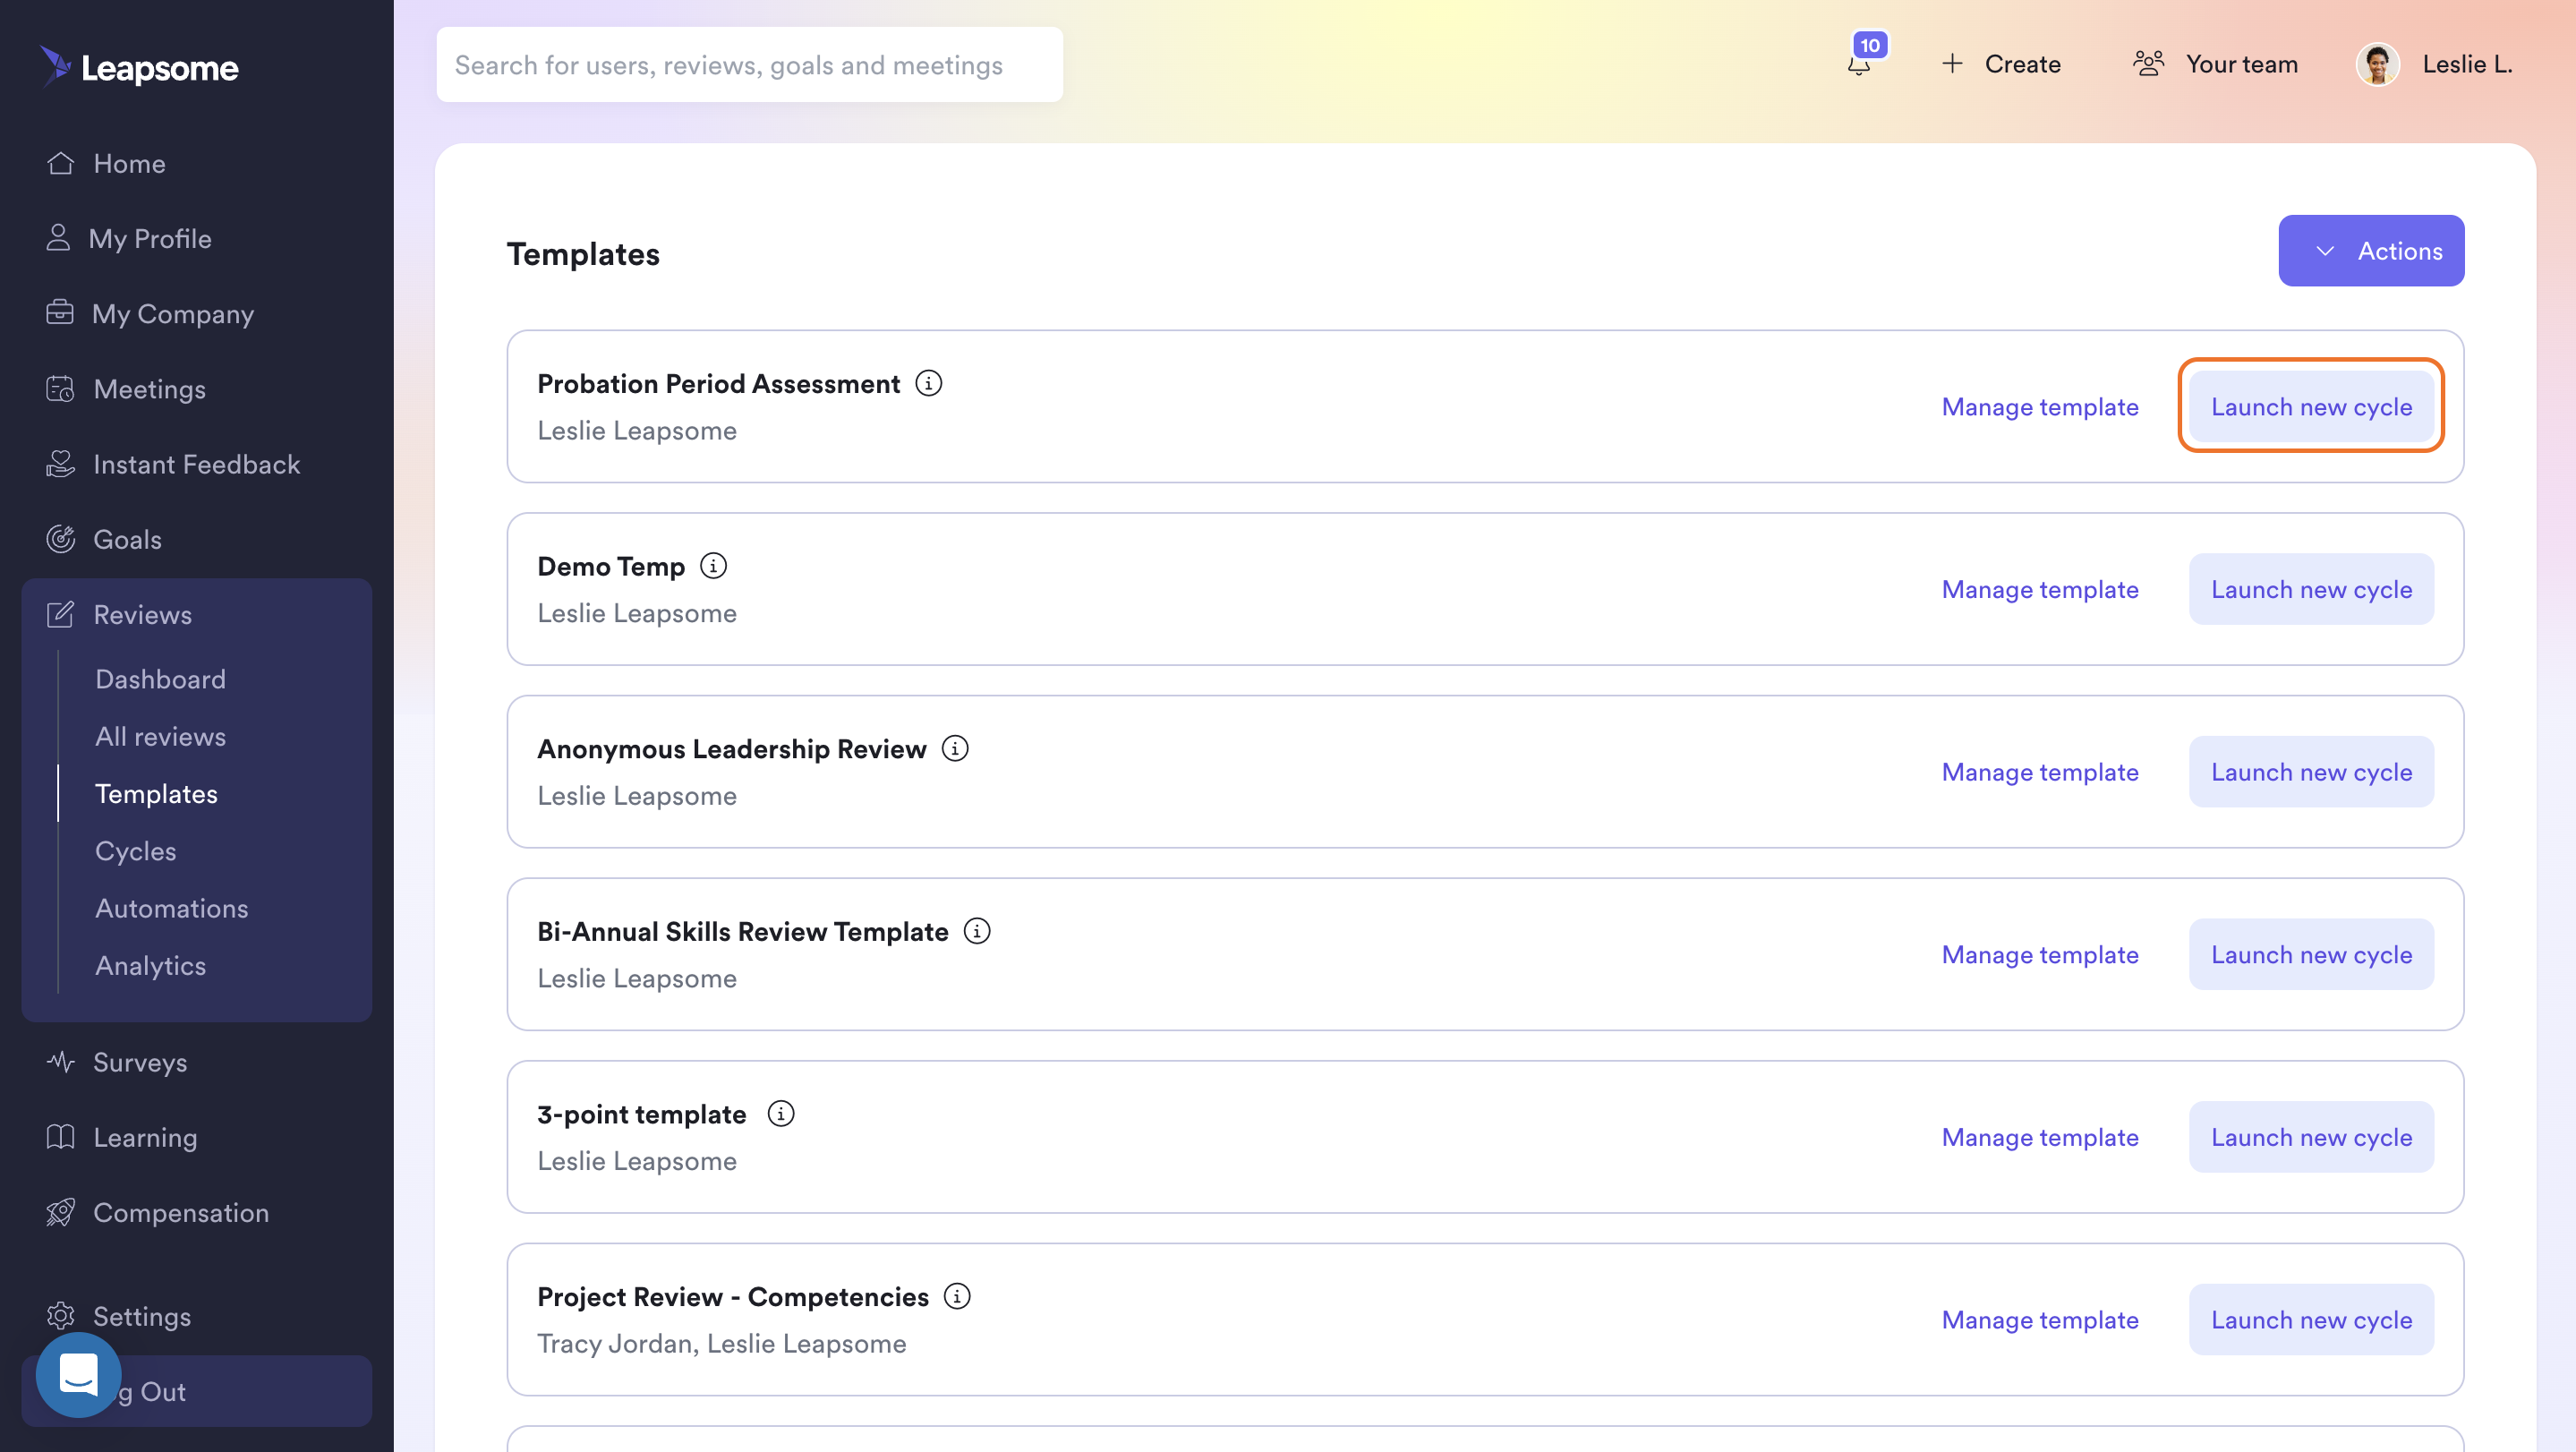Screen dimensions: 2576x1452
Task: Show info for Anonymous Leadership Review
Action: pyautogui.click(x=955, y=748)
